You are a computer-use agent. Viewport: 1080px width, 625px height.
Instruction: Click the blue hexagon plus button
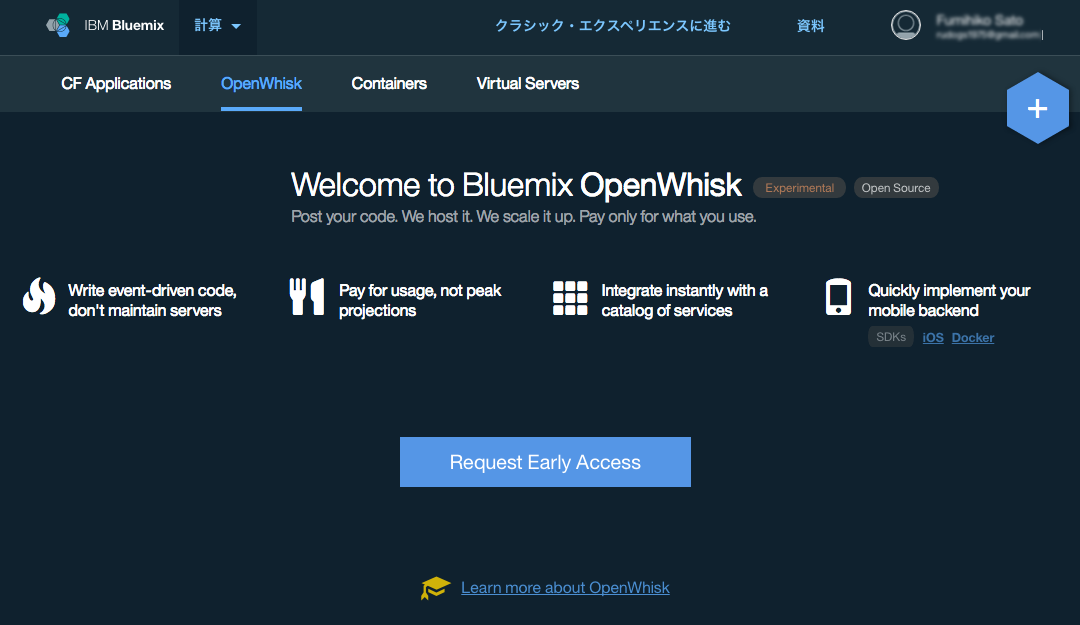pos(1037,108)
